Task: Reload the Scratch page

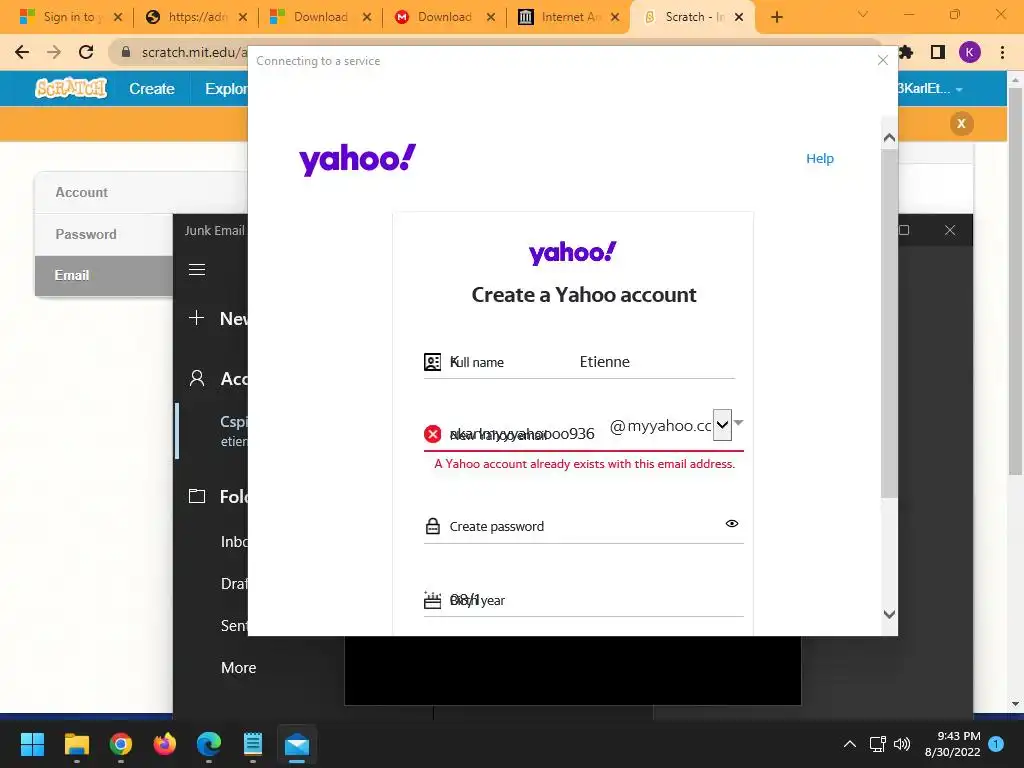Action: pos(86,52)
